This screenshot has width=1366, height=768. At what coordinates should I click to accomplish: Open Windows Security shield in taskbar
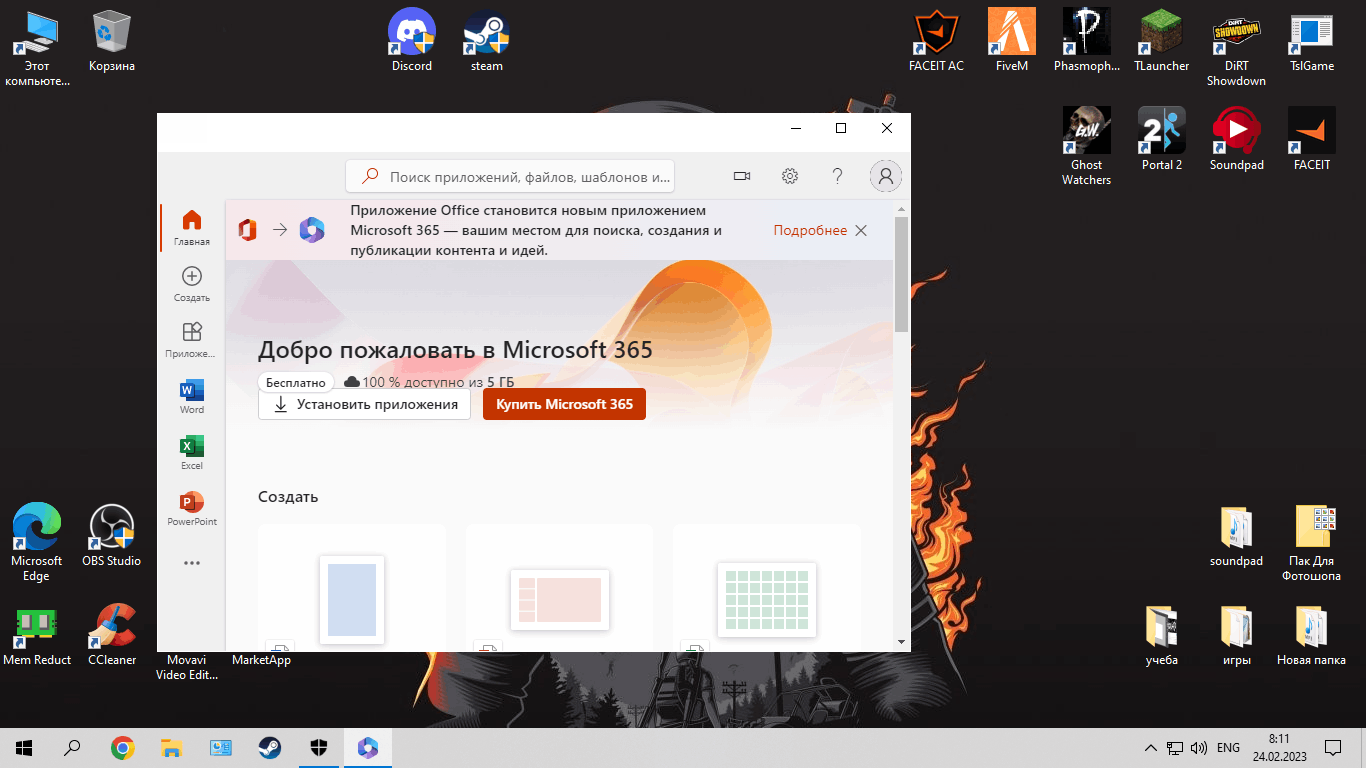coord(319,747)
